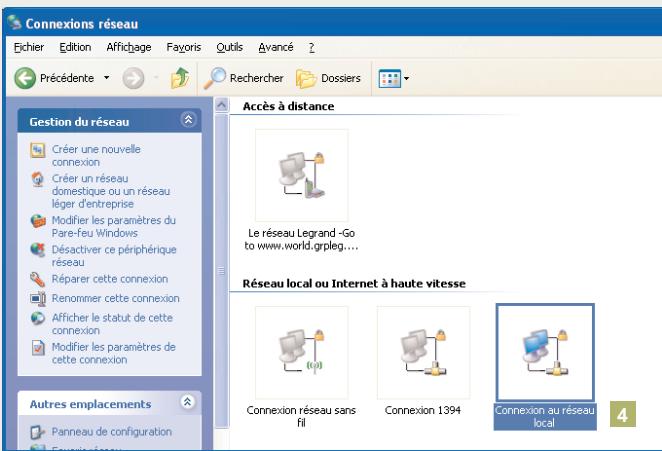Click Modifier les paramètres du Pare-feu Windows
Screen dimensions: 662x451
click(x=114, y=226)
